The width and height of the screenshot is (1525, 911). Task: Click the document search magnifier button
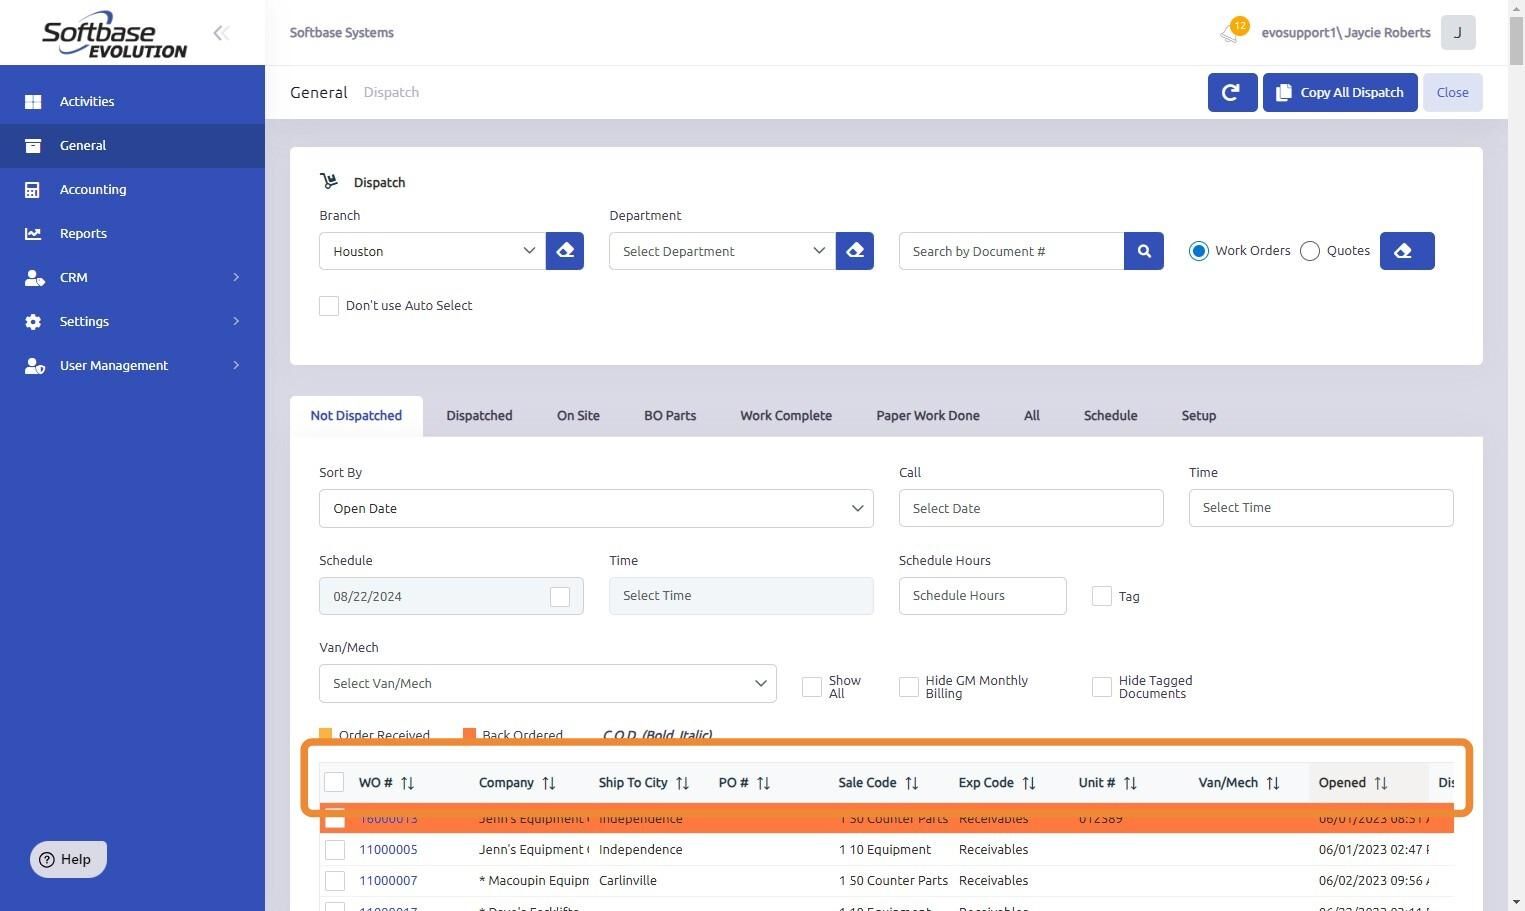(x=1144, y=251)
